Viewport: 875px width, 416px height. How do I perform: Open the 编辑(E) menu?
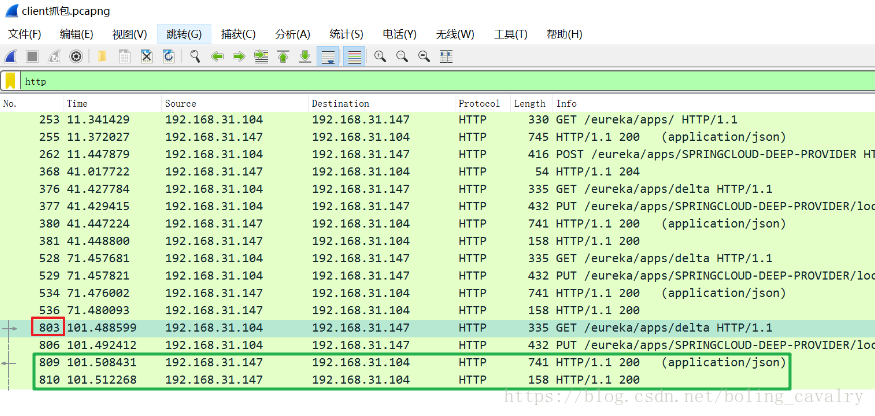76,34
